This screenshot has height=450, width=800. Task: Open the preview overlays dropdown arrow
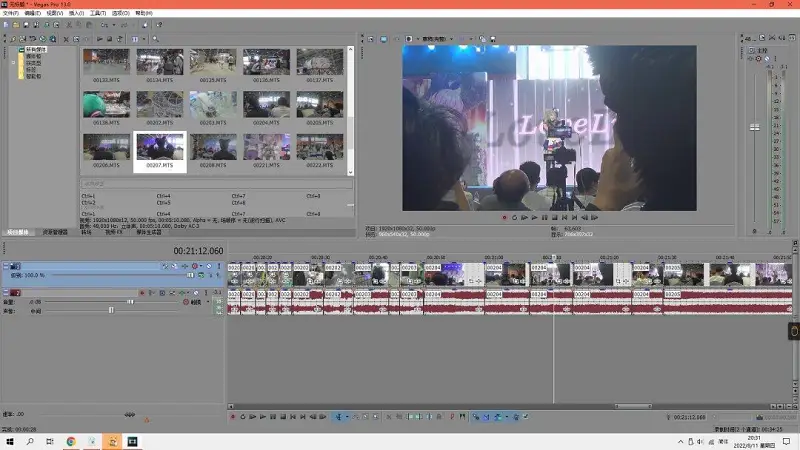point(471,39)
